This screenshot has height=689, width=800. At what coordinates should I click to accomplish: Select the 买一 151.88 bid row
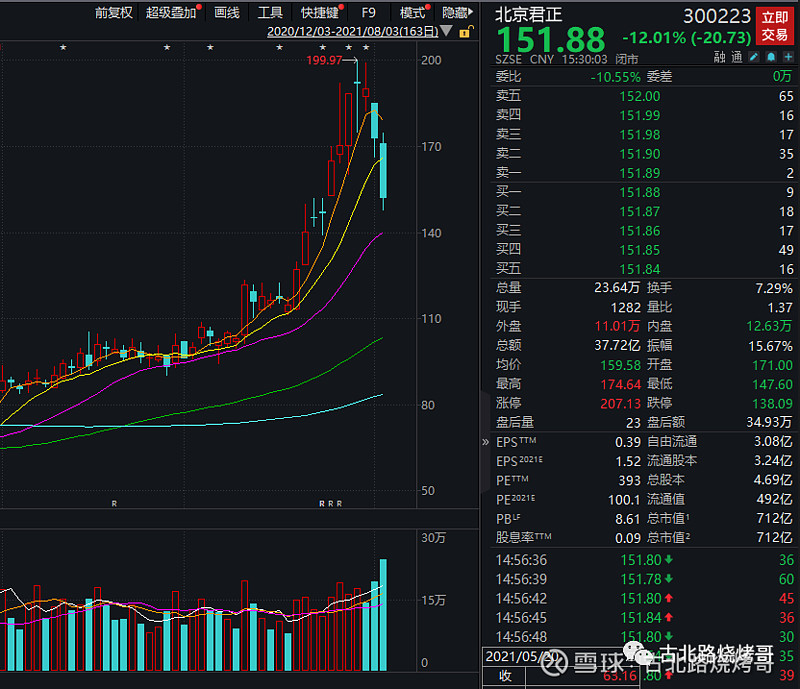point(644,192)
